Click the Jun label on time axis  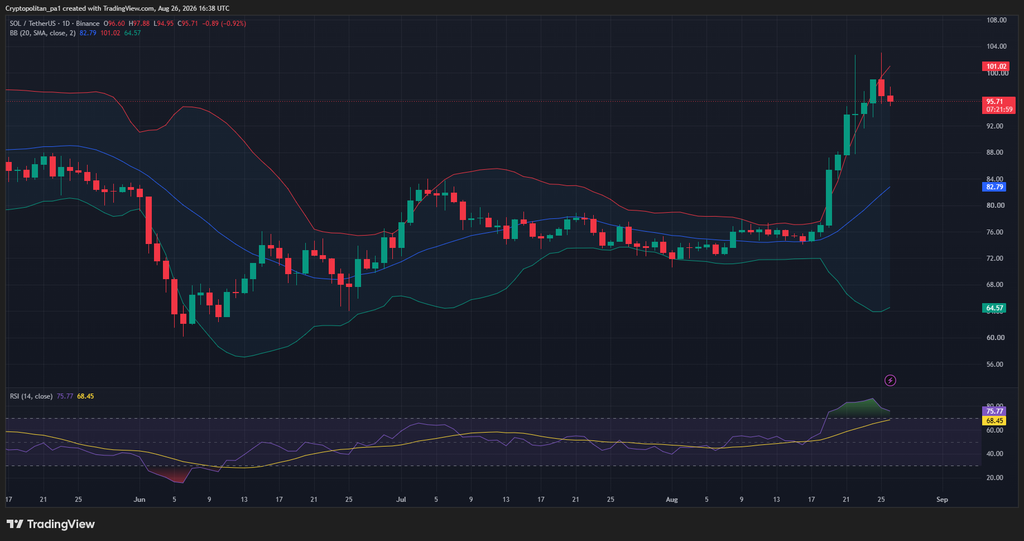(138, 499)
